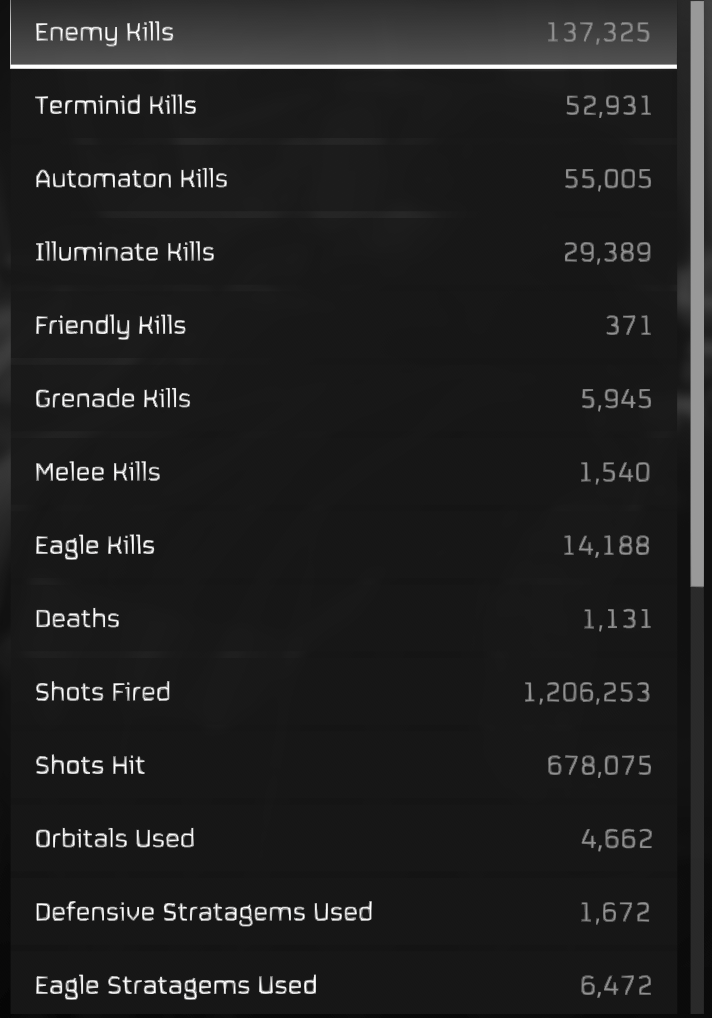Select the Enemy Kills stat row
This screenshot has width=712, height=1018.
tap(343, 32)
